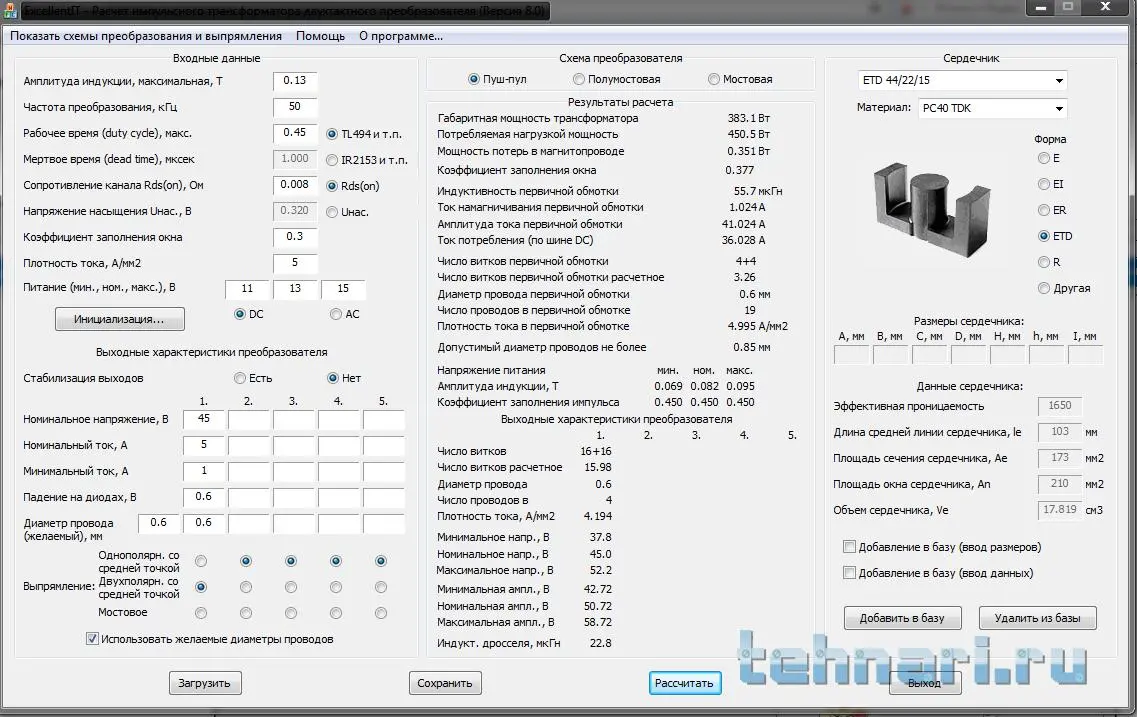The width and height of the screenshot is (1137, 717).
Task: Click output 1 nominal current field 5
Action: [x=204, y=445]
